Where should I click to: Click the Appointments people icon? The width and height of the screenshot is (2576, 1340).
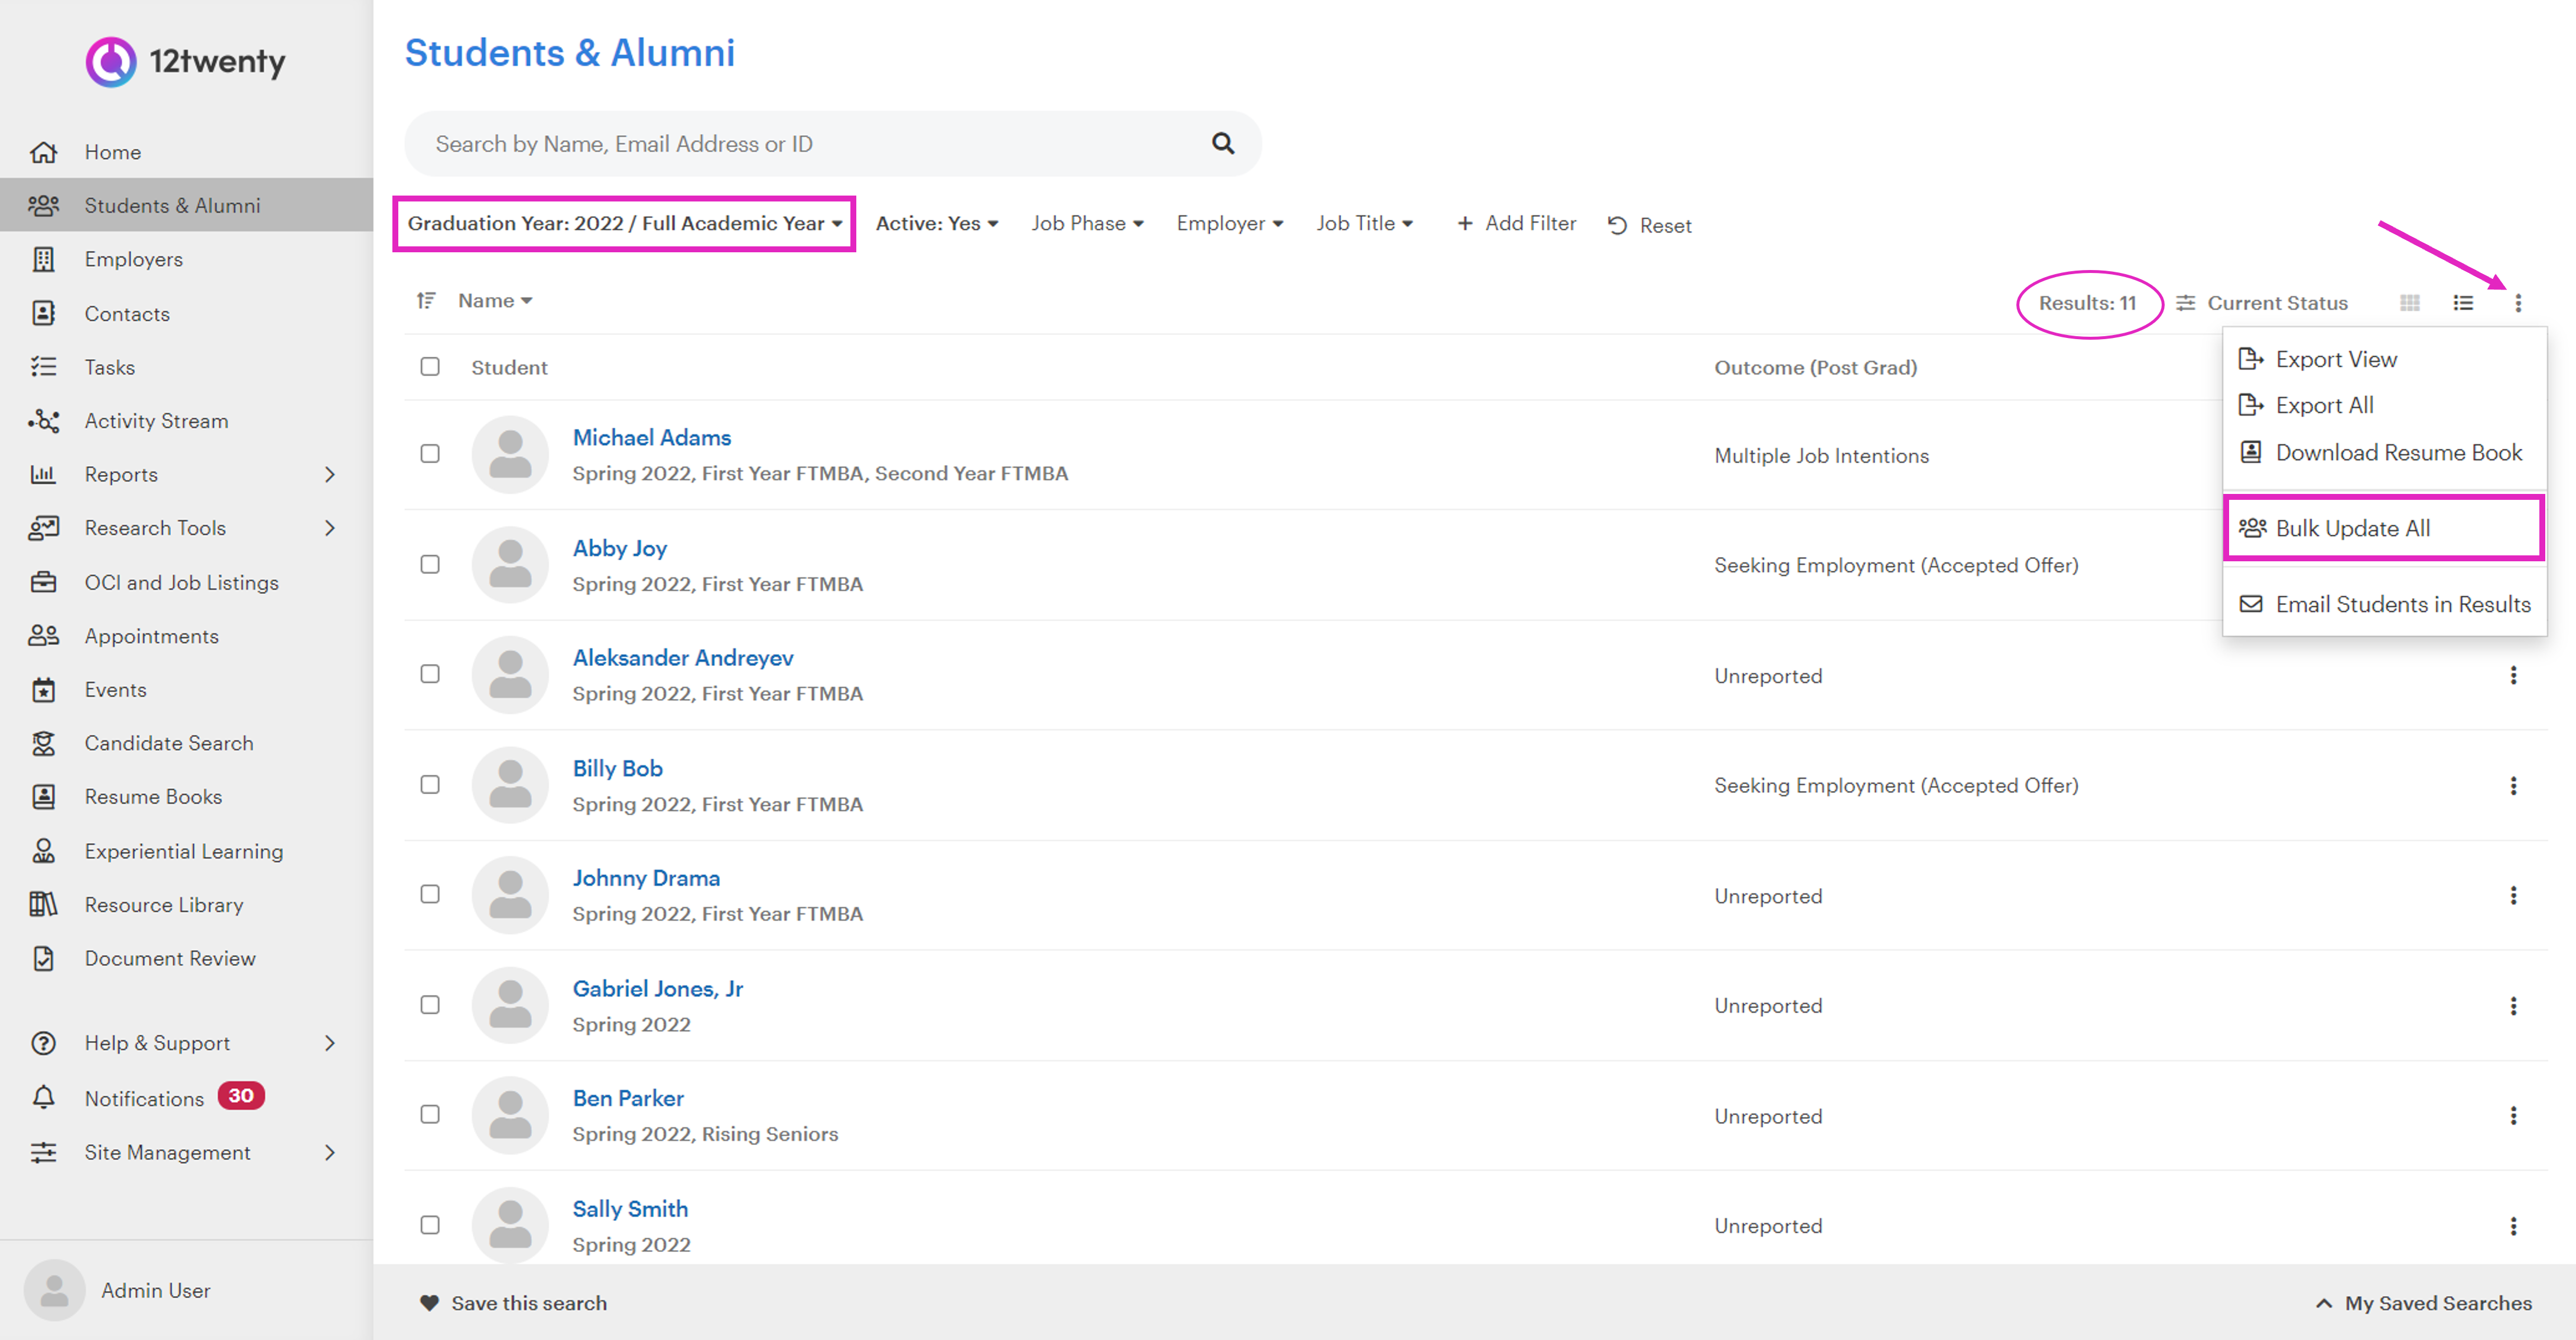click(x=43, y=636)
